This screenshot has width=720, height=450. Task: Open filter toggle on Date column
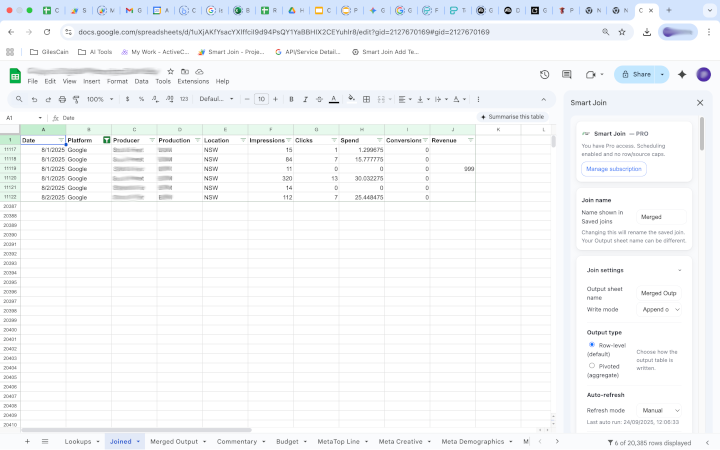pyautogui.click(x=61, y=140)
